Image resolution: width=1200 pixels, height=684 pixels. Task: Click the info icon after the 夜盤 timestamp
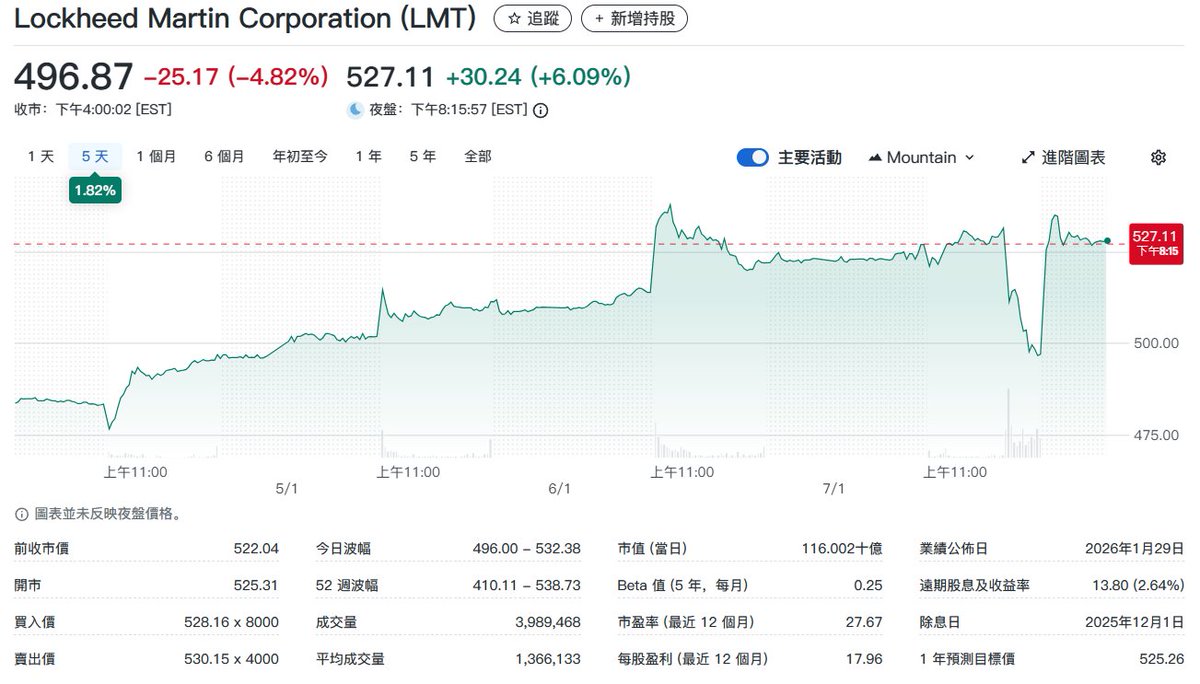pyautogui.click(x=539, y=110)
